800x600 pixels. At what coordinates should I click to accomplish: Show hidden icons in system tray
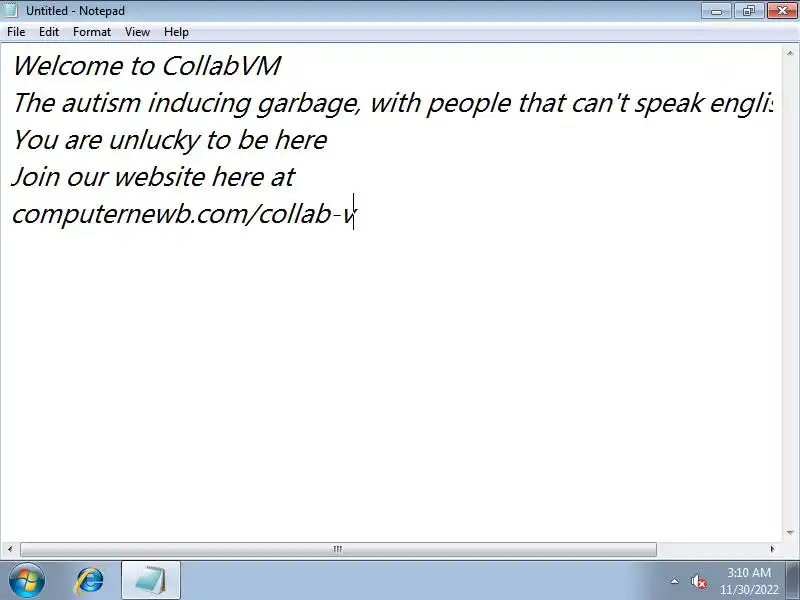tap(674, 581)
